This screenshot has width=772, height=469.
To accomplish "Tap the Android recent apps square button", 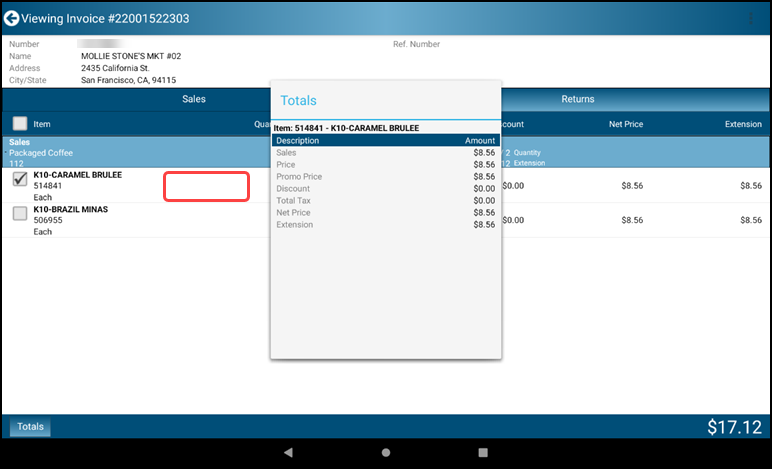I will click(483, 452).
